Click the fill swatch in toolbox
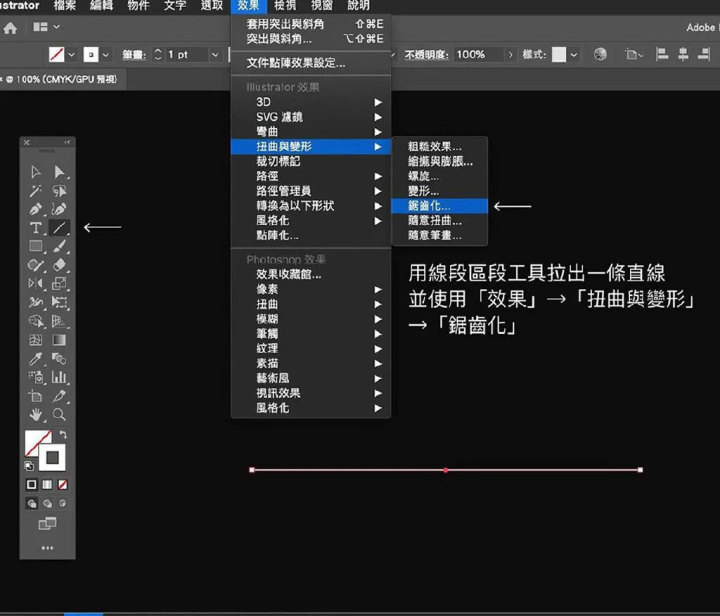The image size is (720, 616). (35, 441)
